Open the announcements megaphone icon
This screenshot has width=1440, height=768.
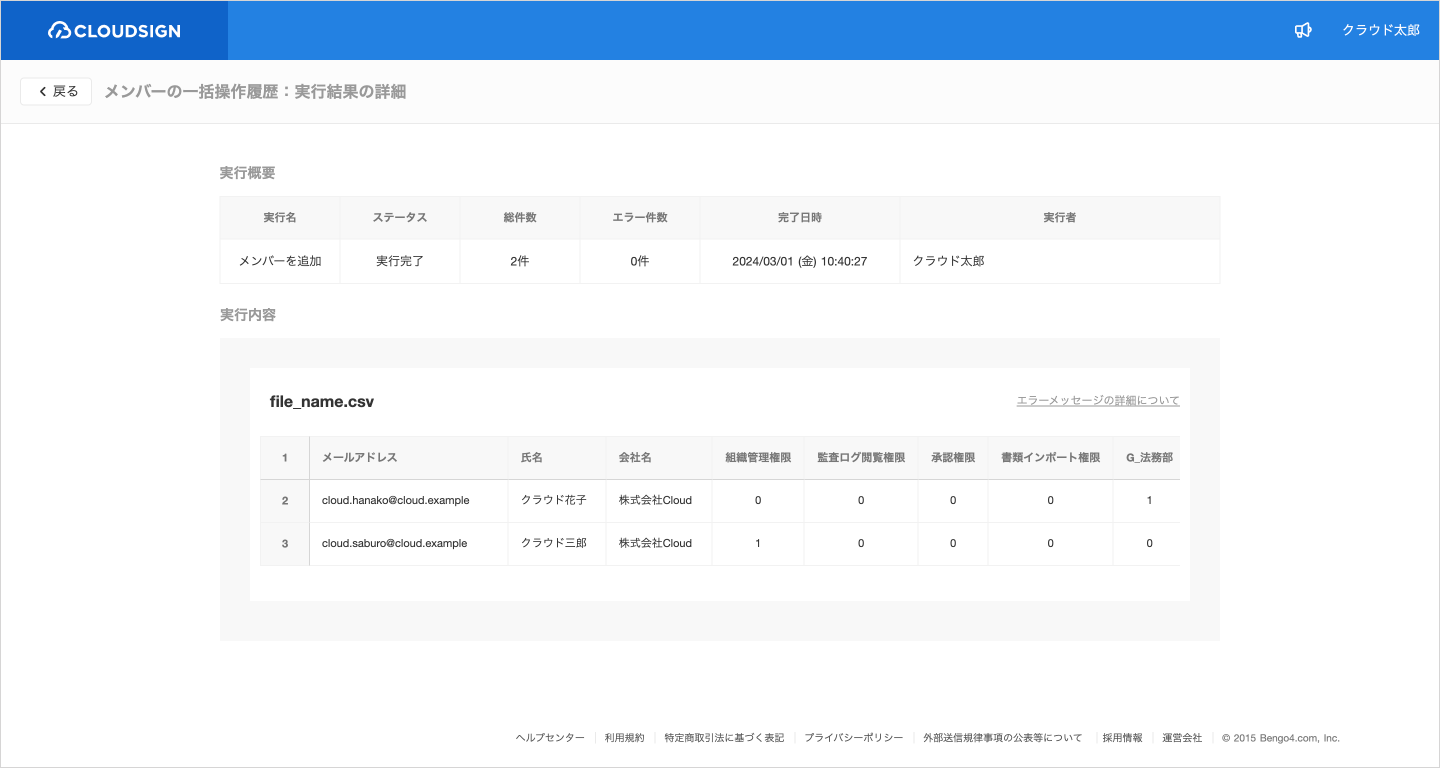click(x=1303, y=30)
